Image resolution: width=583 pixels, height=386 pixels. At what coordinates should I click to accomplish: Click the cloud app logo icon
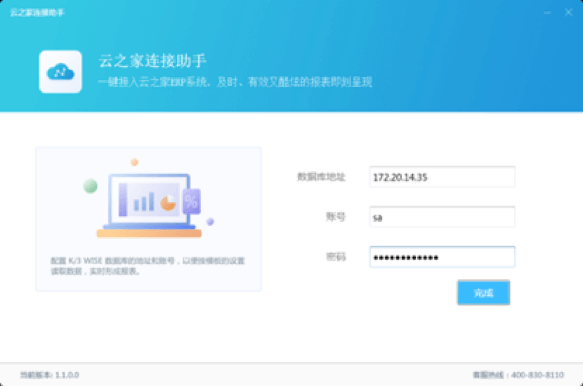click(x=61, y=72)
